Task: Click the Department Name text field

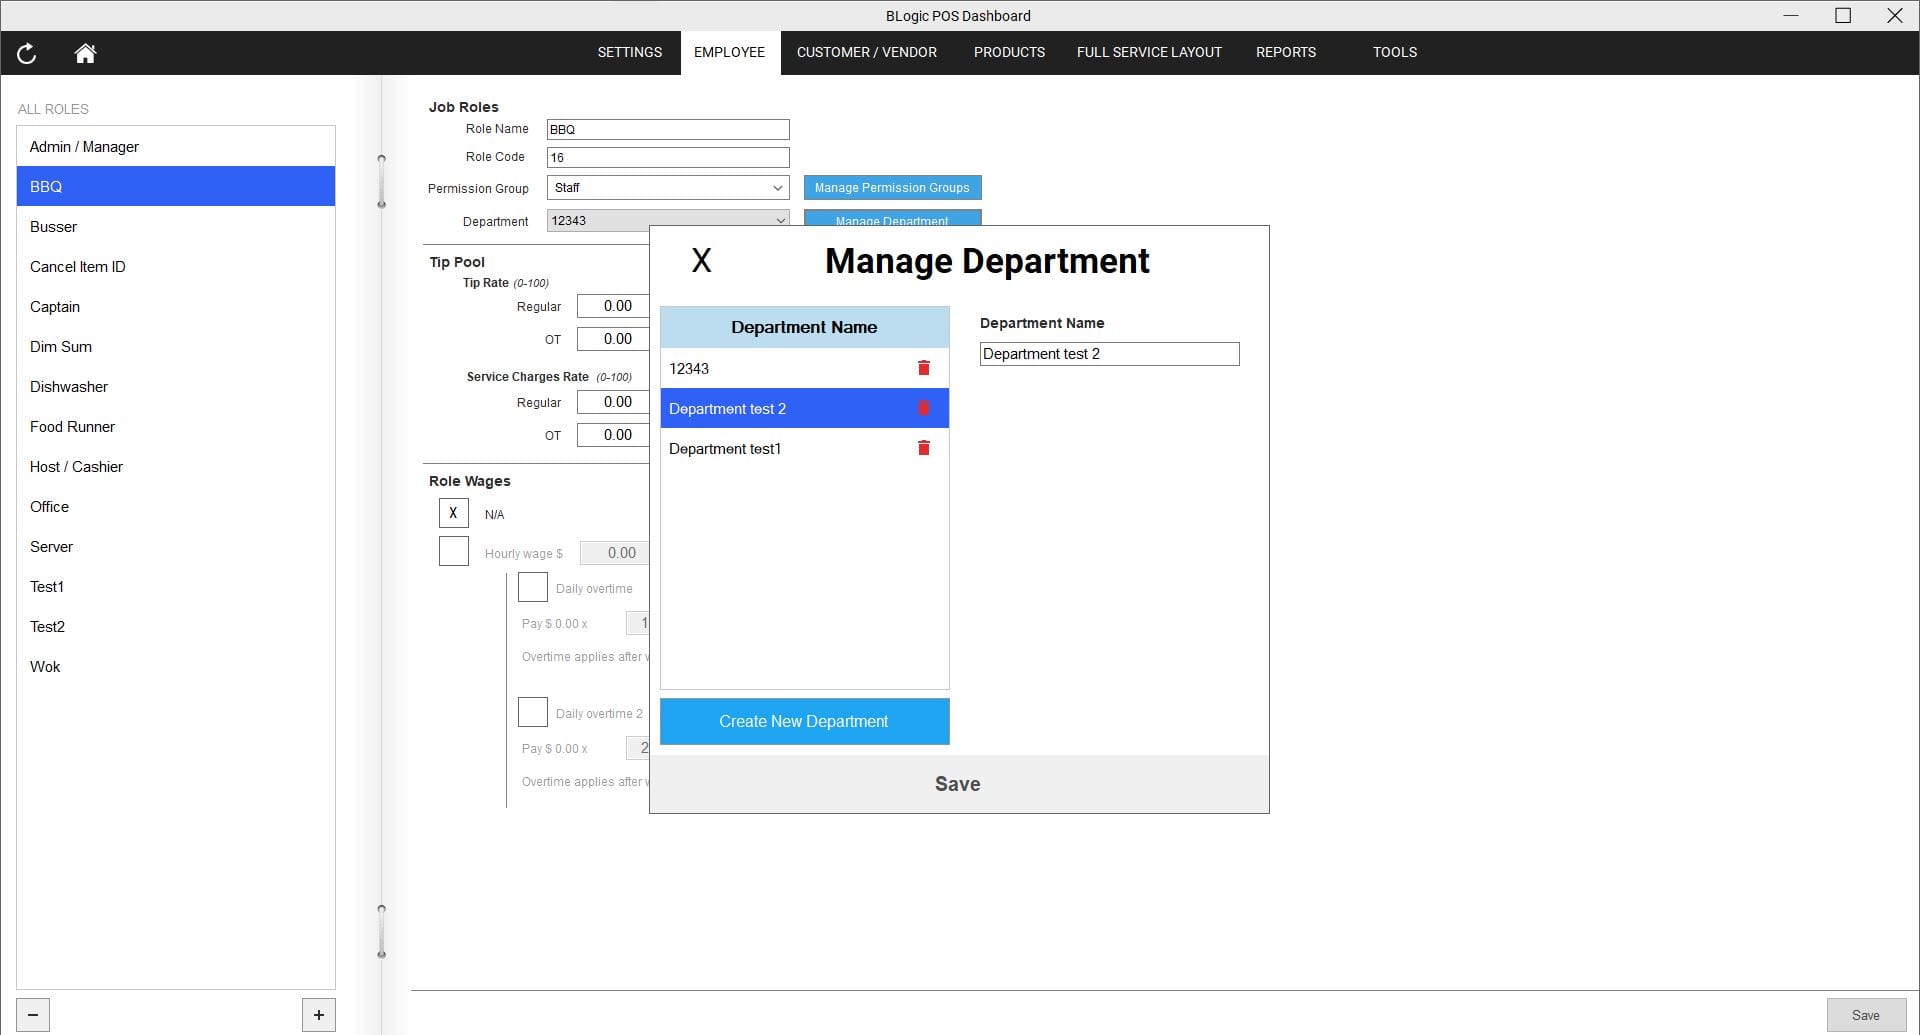Action: tap(1108, 354)
